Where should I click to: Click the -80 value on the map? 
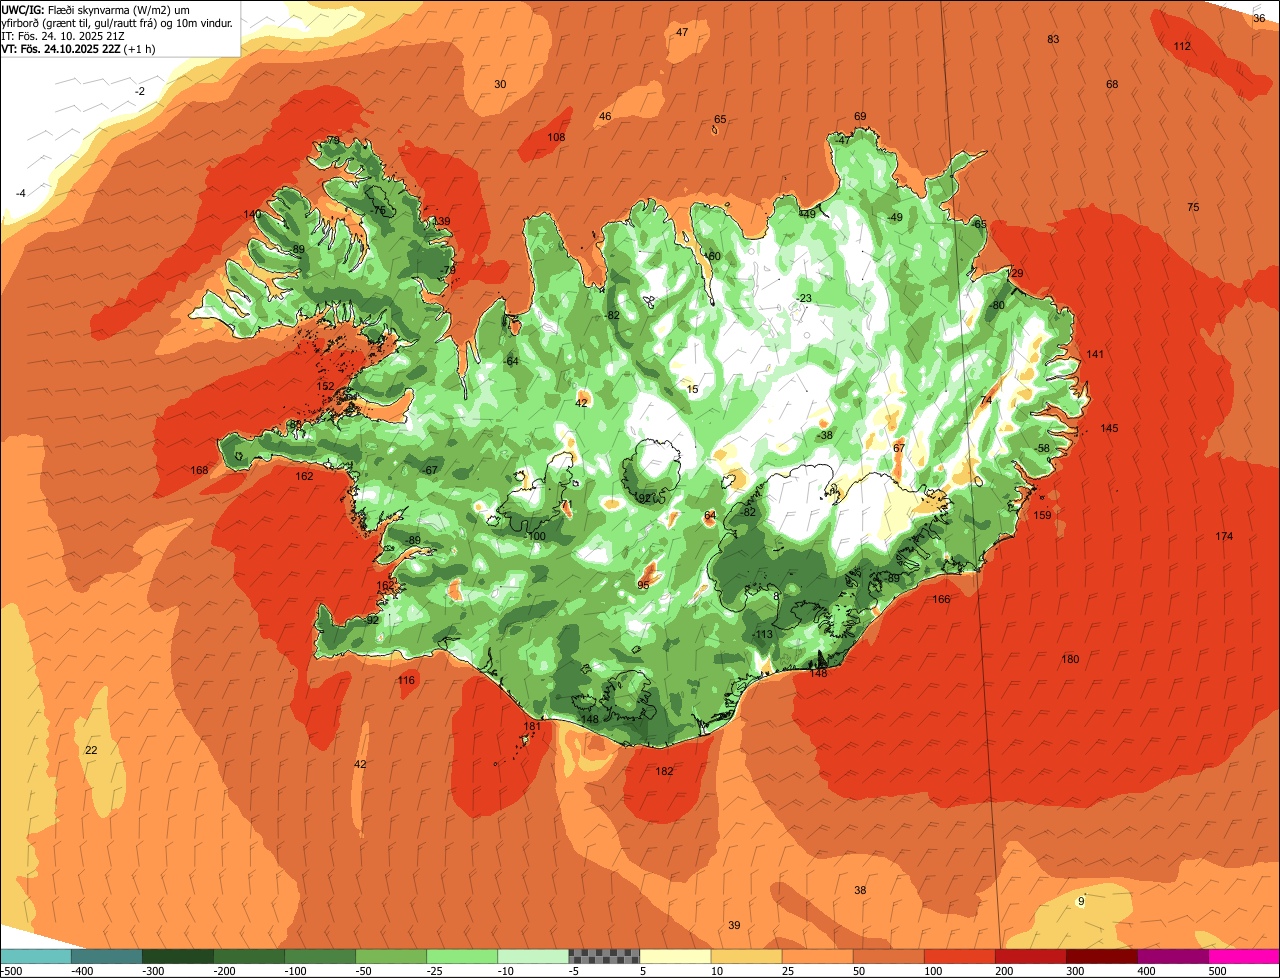tap(996, 305)
